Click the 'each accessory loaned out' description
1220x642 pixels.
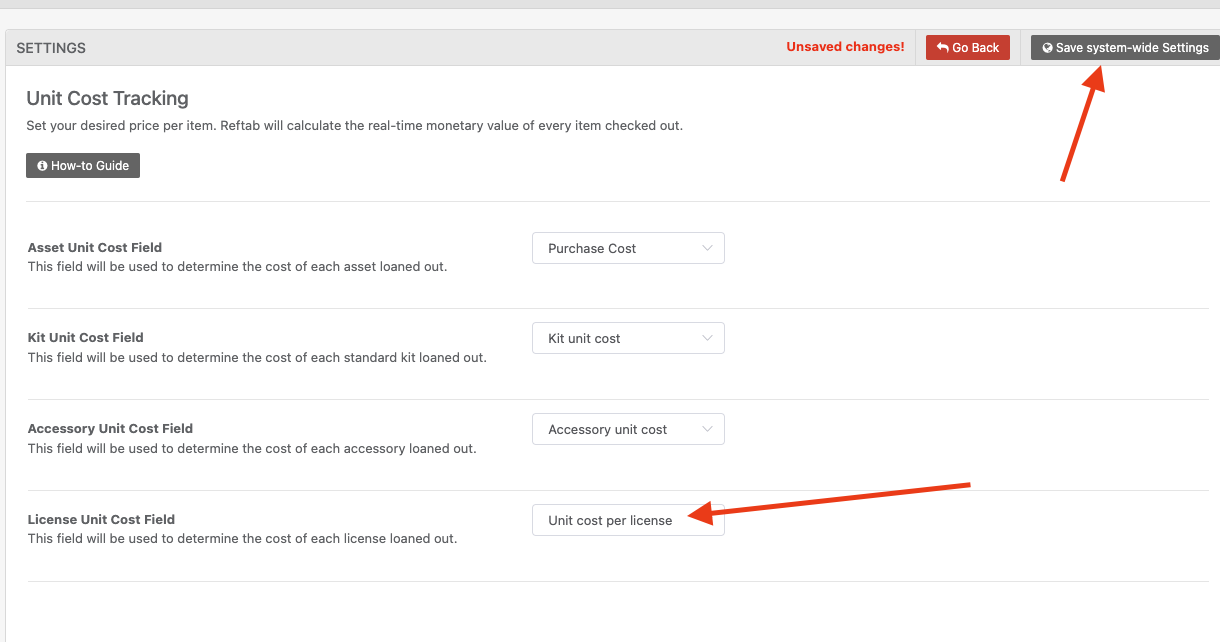(x=252, y=448)
